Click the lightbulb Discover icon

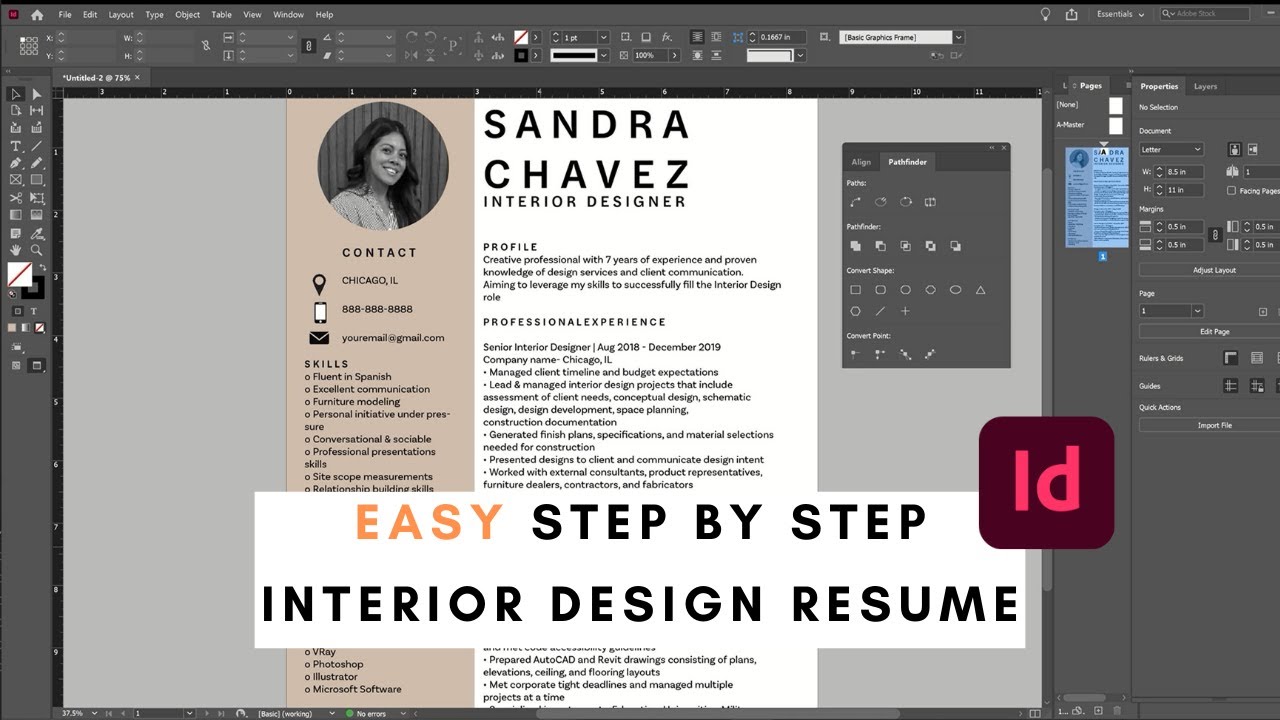point(1046,14)
